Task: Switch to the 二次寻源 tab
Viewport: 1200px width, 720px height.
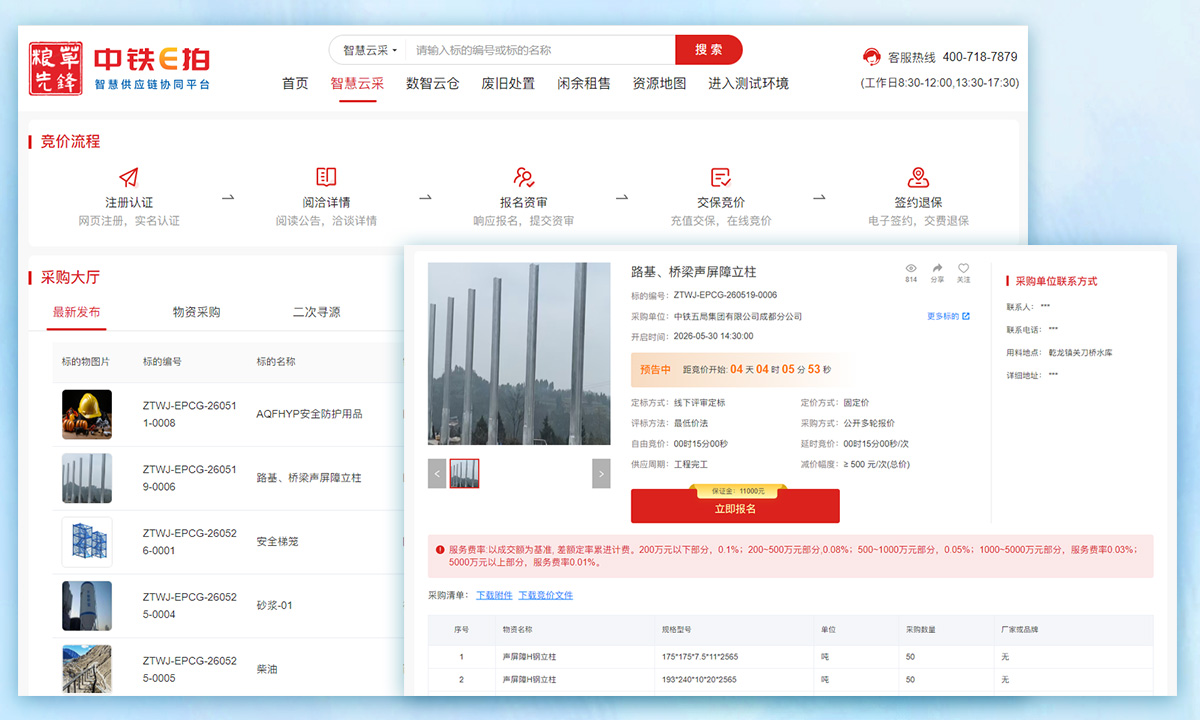Action: pos(316,312)
